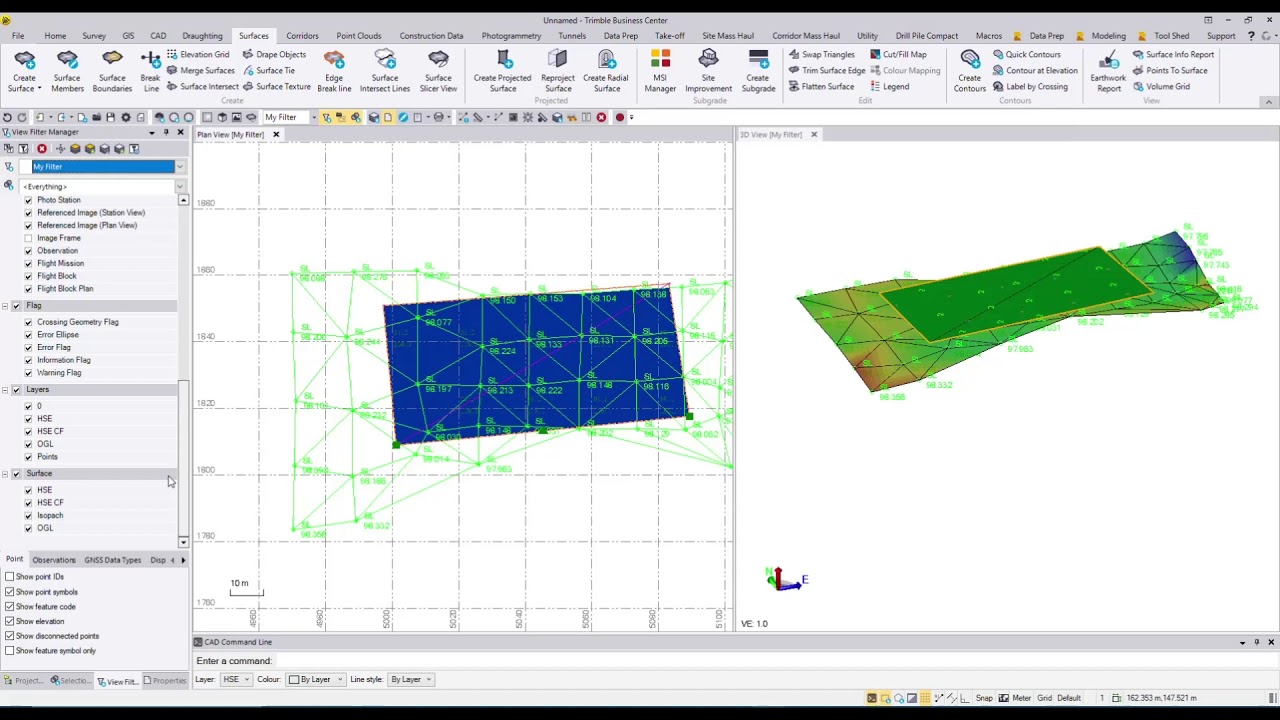This screenshot has width=1280, height=720.
Task: Click the Colour By Layer swatch
Action: (294, 680)
